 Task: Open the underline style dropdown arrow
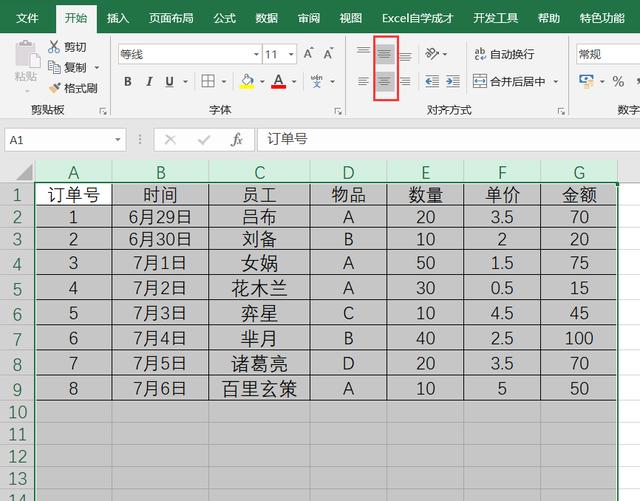coord(186,82)
